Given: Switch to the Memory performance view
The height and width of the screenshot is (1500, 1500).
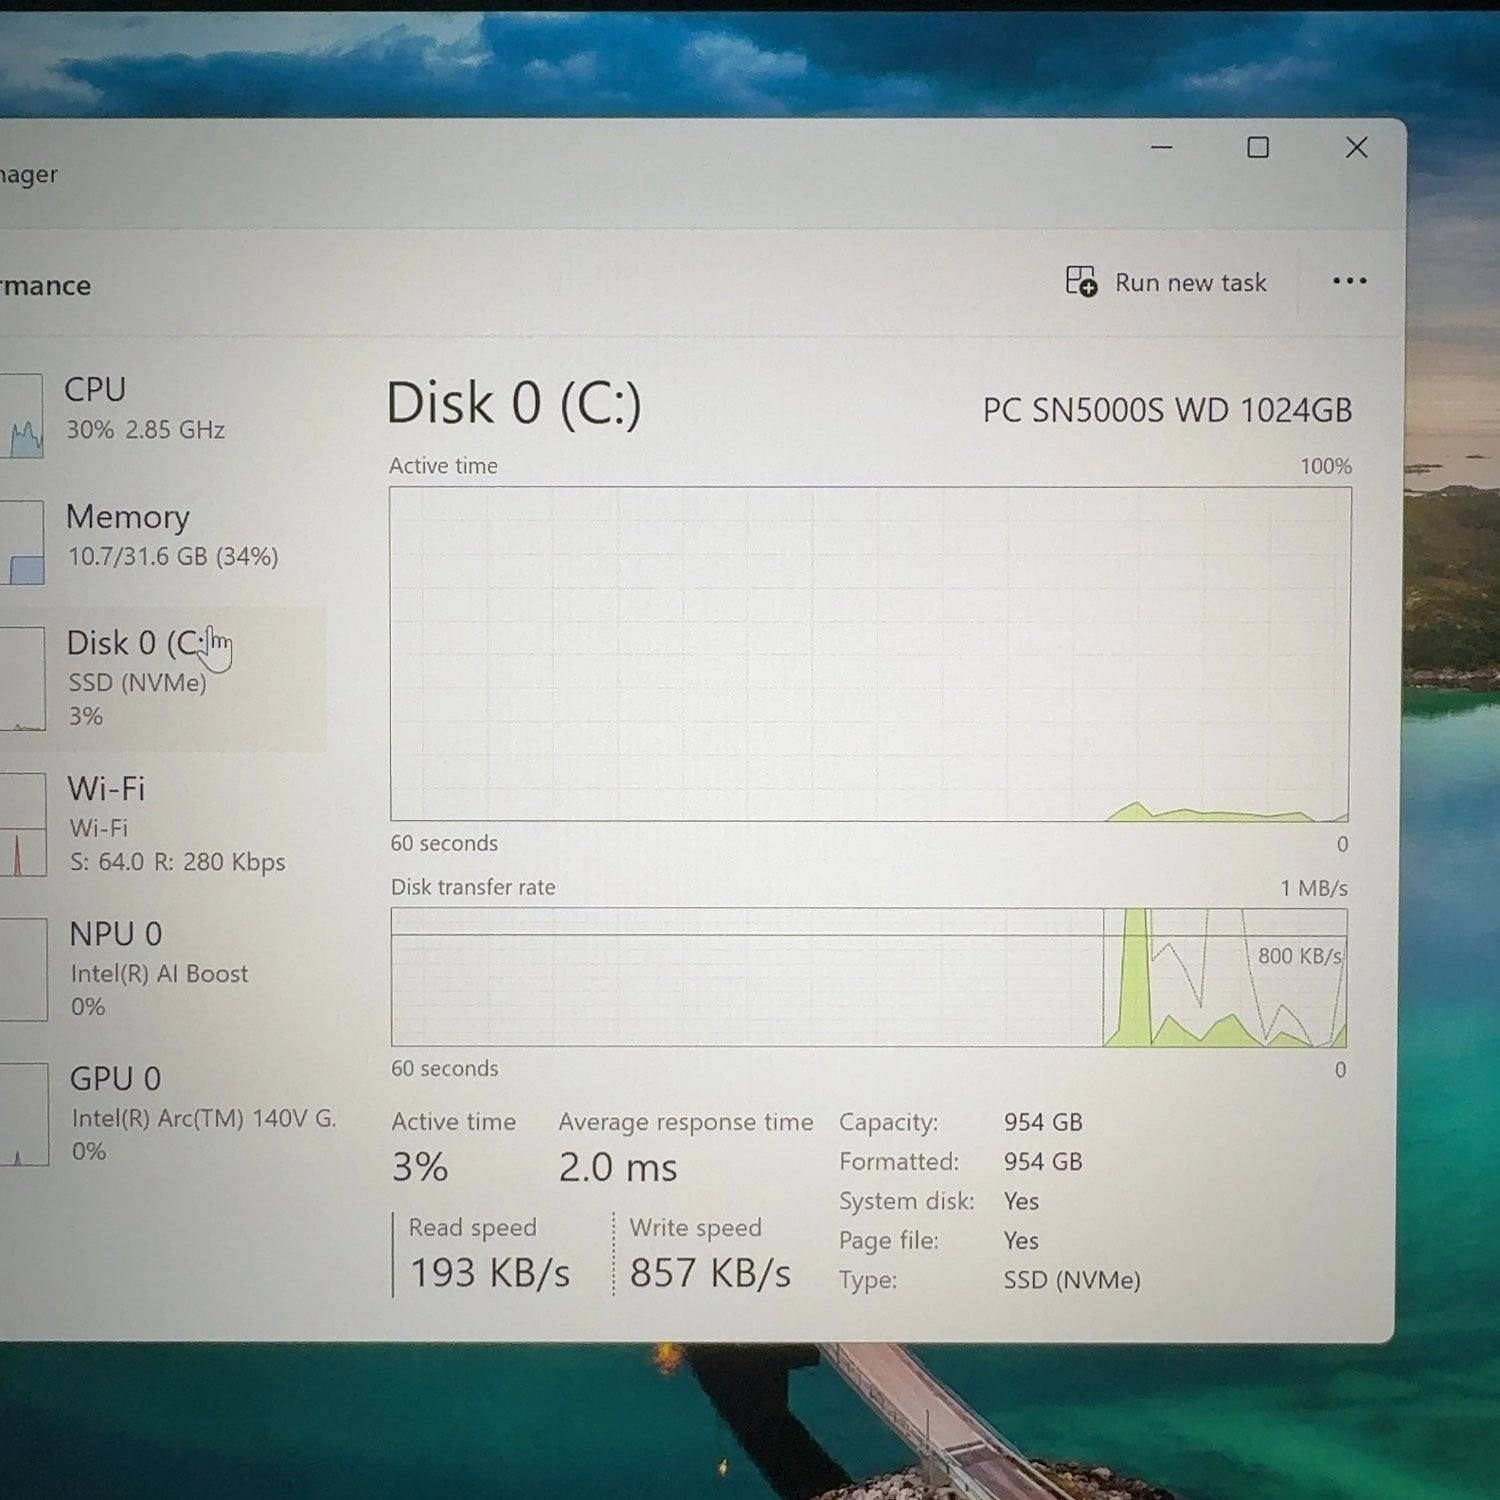Looking at the screenshot, I should [x=170, y=535].
